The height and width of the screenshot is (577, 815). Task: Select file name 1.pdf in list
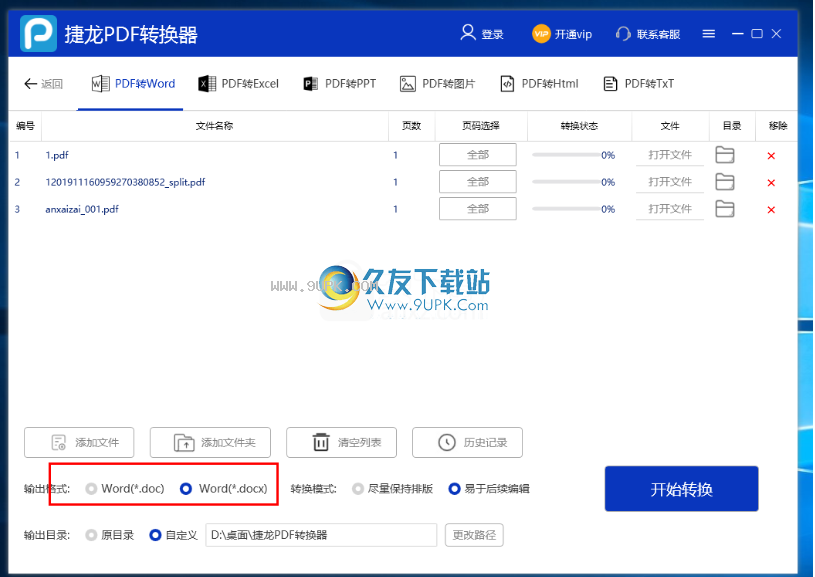[57, 155]
